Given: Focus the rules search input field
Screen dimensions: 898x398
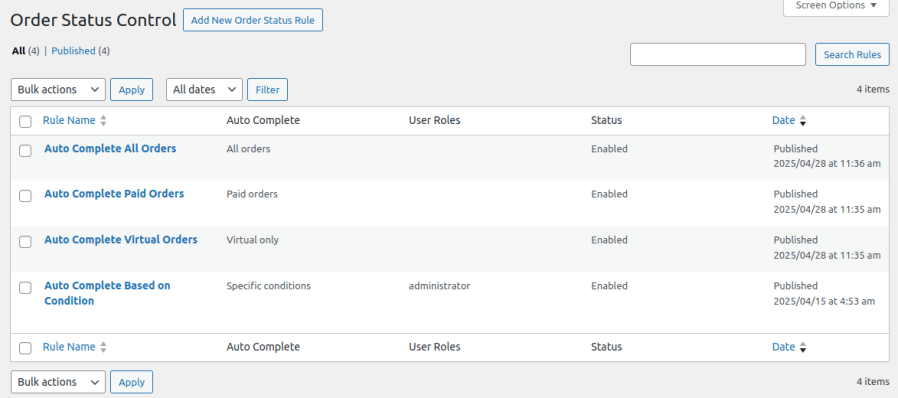Looking at the screenshot, I should tap(718, 54).
